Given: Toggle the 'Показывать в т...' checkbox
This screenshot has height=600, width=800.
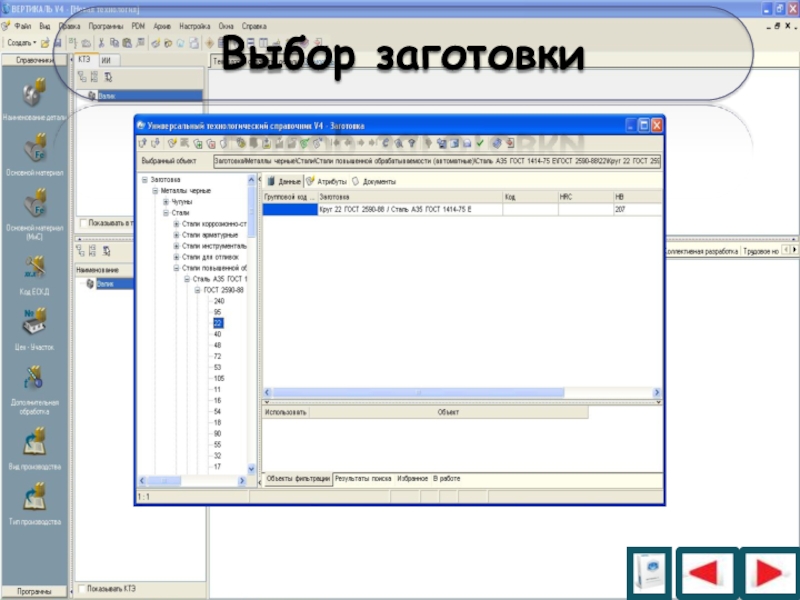Looking at the screenshot, I should point(82,223).
